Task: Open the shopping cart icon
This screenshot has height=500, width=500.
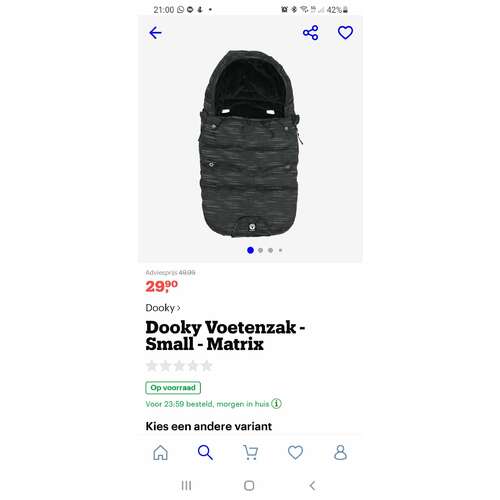Action: pyautogui.click(x=250, y=453)
